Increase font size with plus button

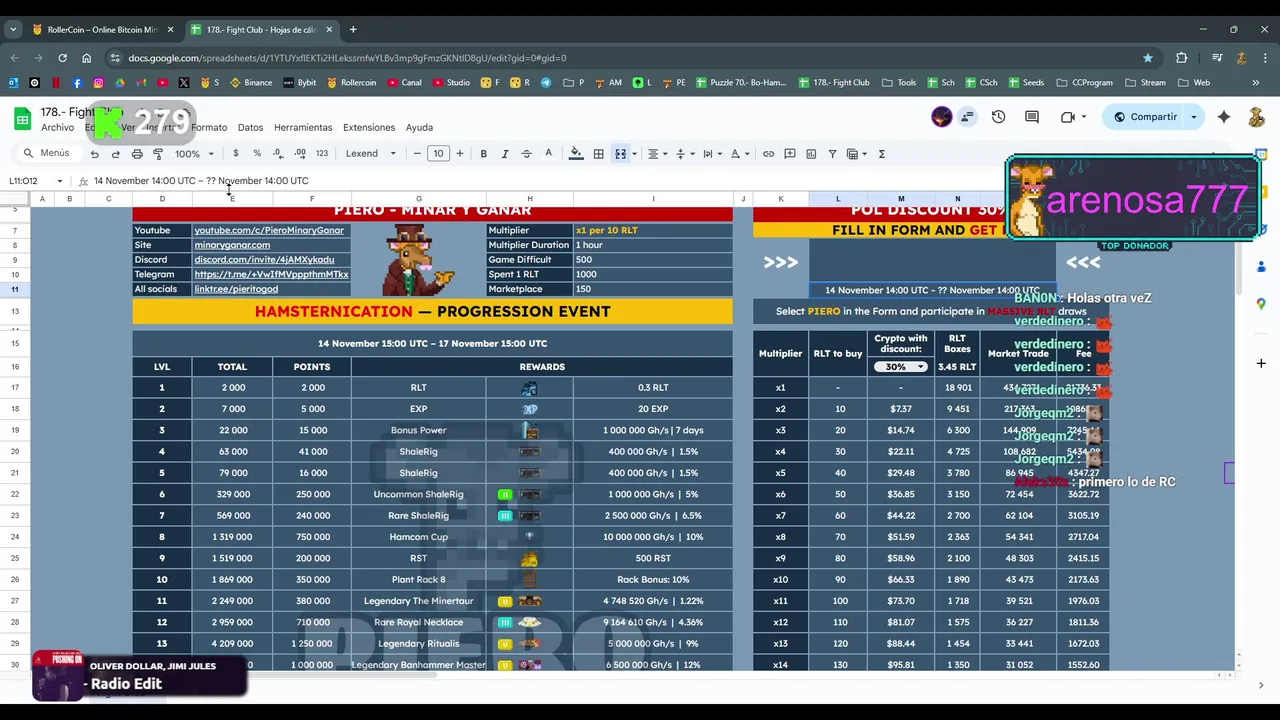point(460,154)
